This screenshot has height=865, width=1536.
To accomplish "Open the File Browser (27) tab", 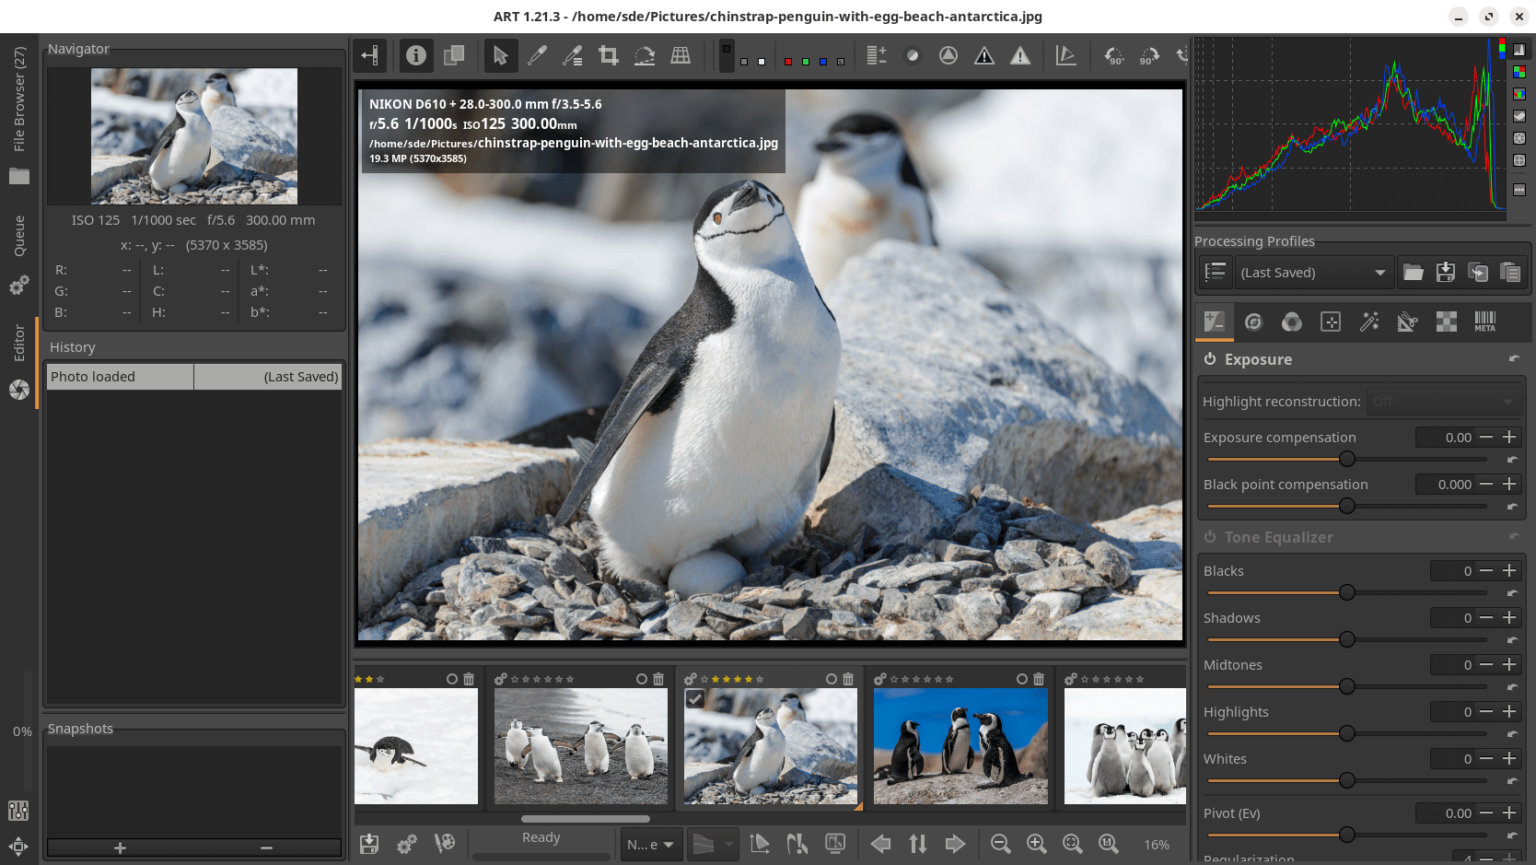I will coord(19,100).
